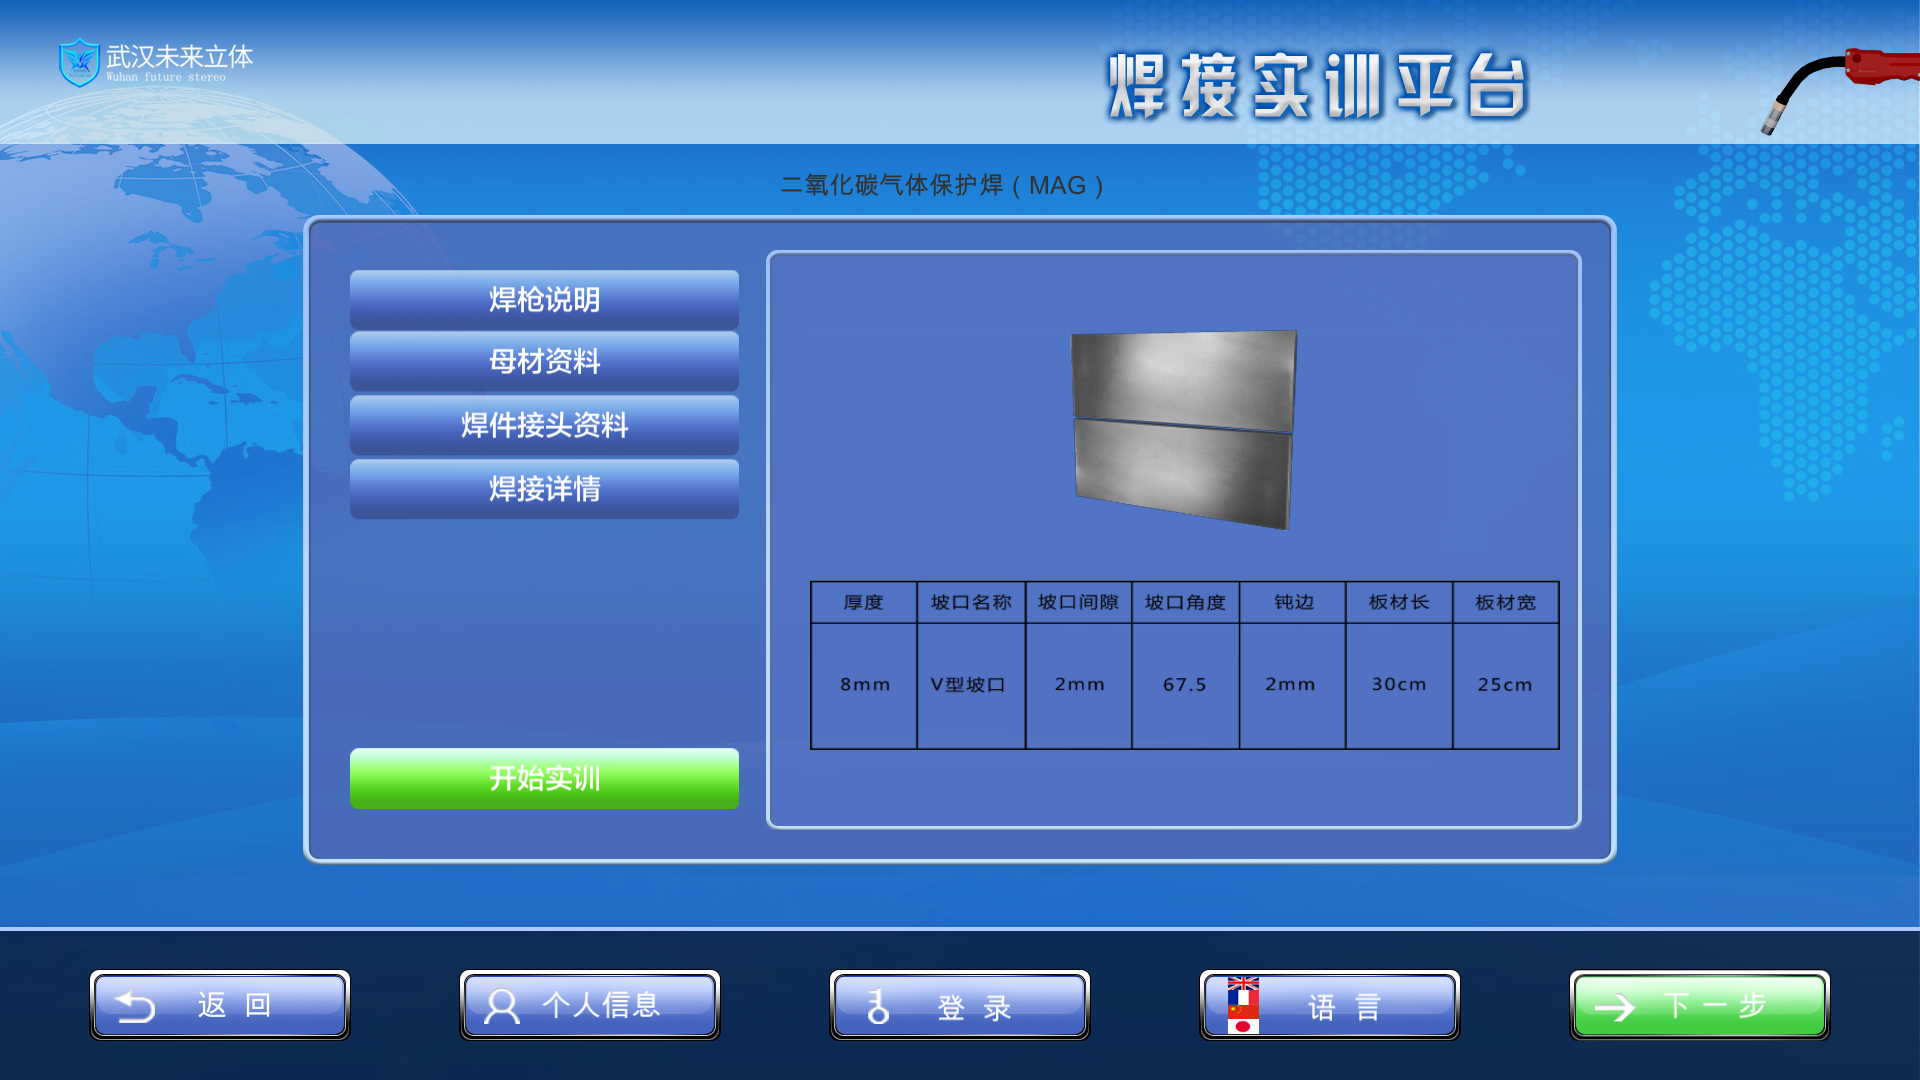Click 登录 to log in

(x=958, y=1006)
